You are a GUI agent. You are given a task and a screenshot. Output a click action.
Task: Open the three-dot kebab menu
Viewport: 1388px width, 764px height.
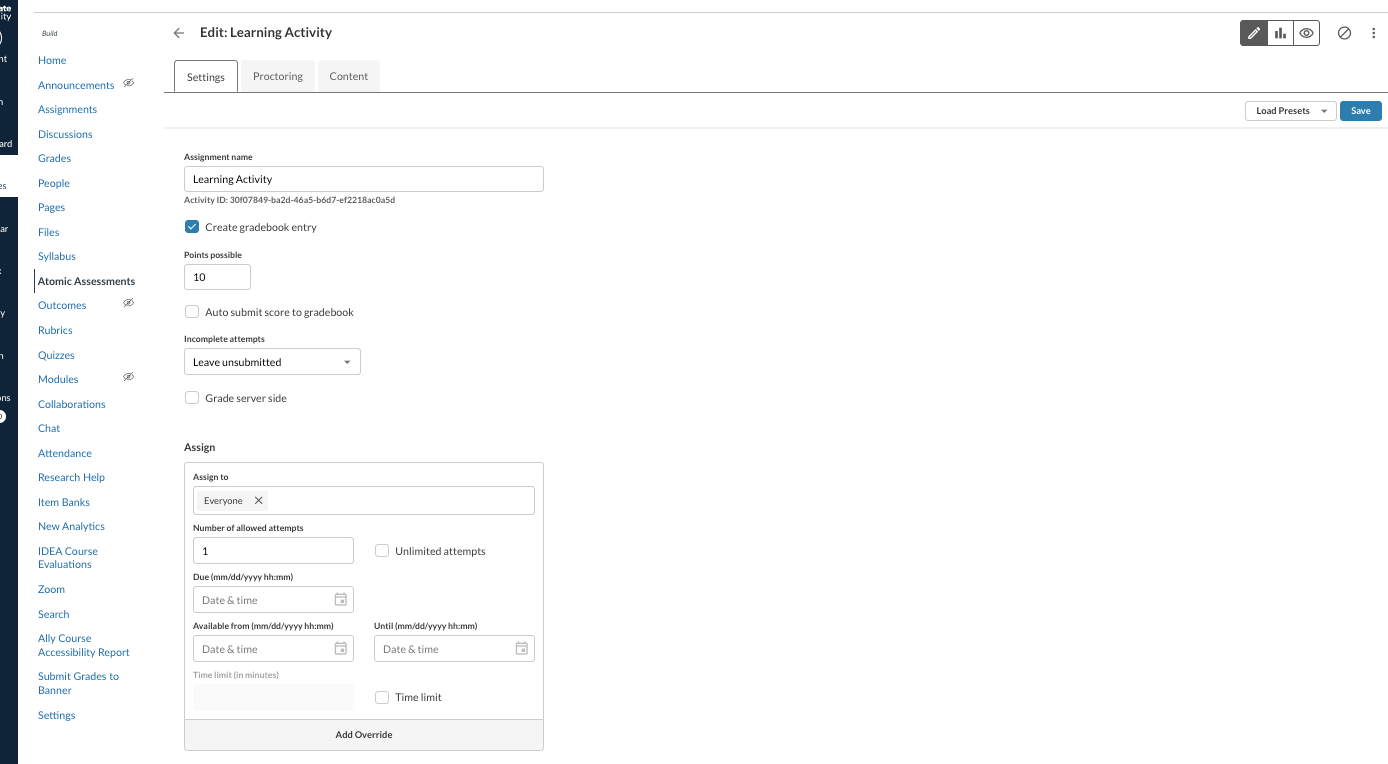(x=1373, y=32)
